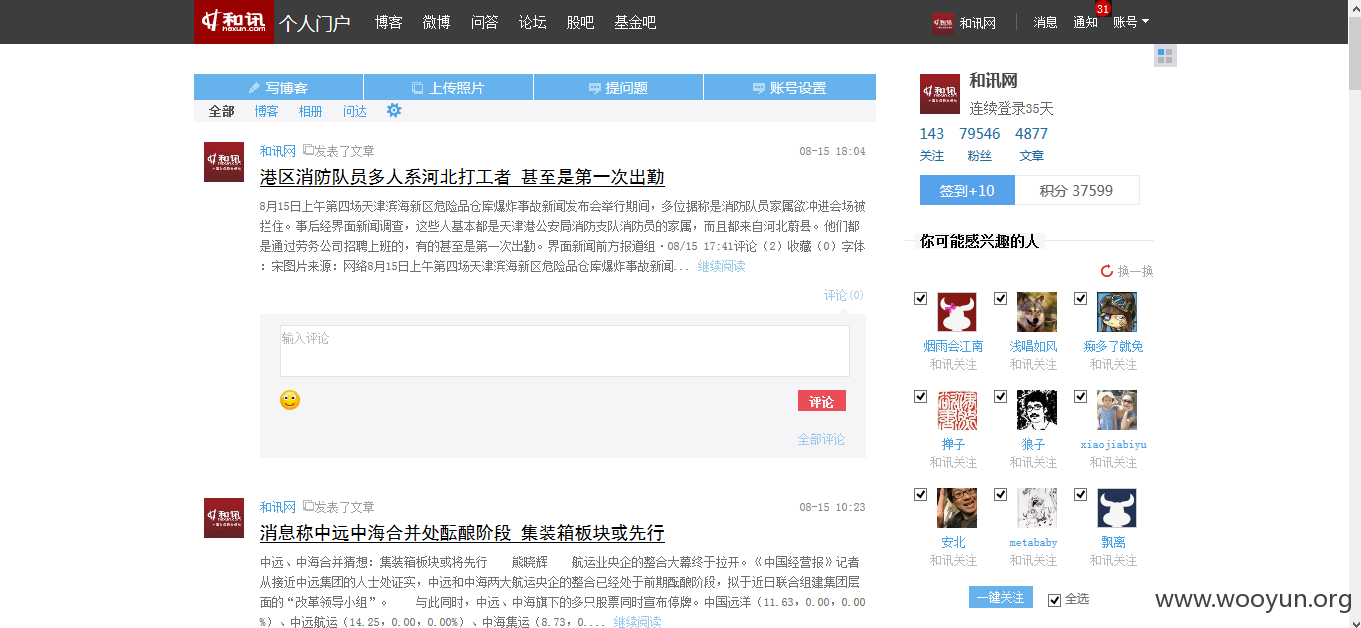1361x628 pixels.
Task: Uncheck xiaojiabiyu checkbox
Action: tap(1080, 396)
